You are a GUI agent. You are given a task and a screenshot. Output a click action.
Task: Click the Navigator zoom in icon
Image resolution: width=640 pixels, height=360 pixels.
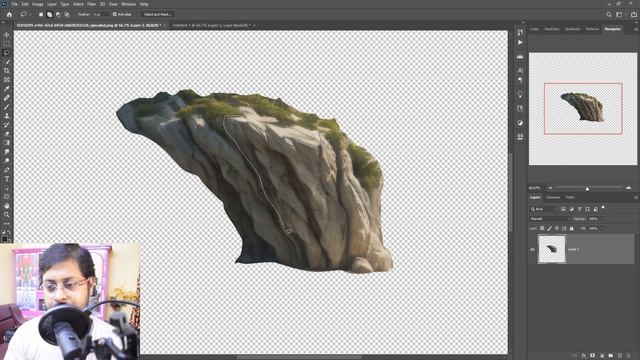tap(628, 188)
